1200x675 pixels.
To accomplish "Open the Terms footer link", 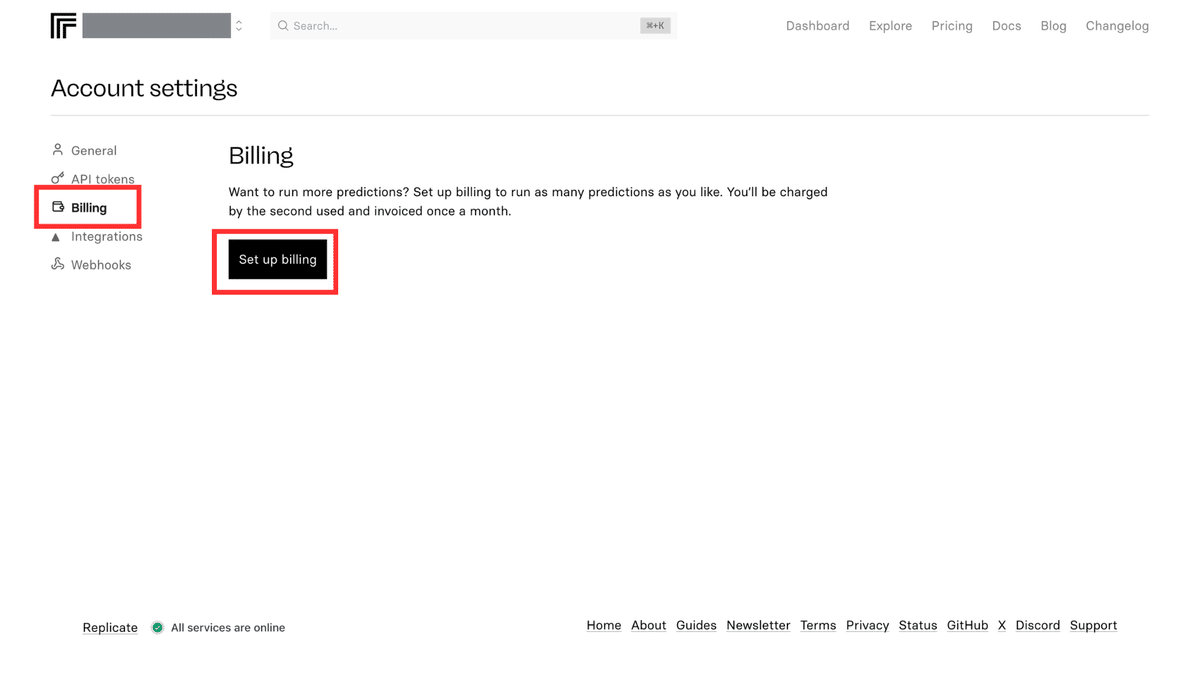I will point(818,625).
